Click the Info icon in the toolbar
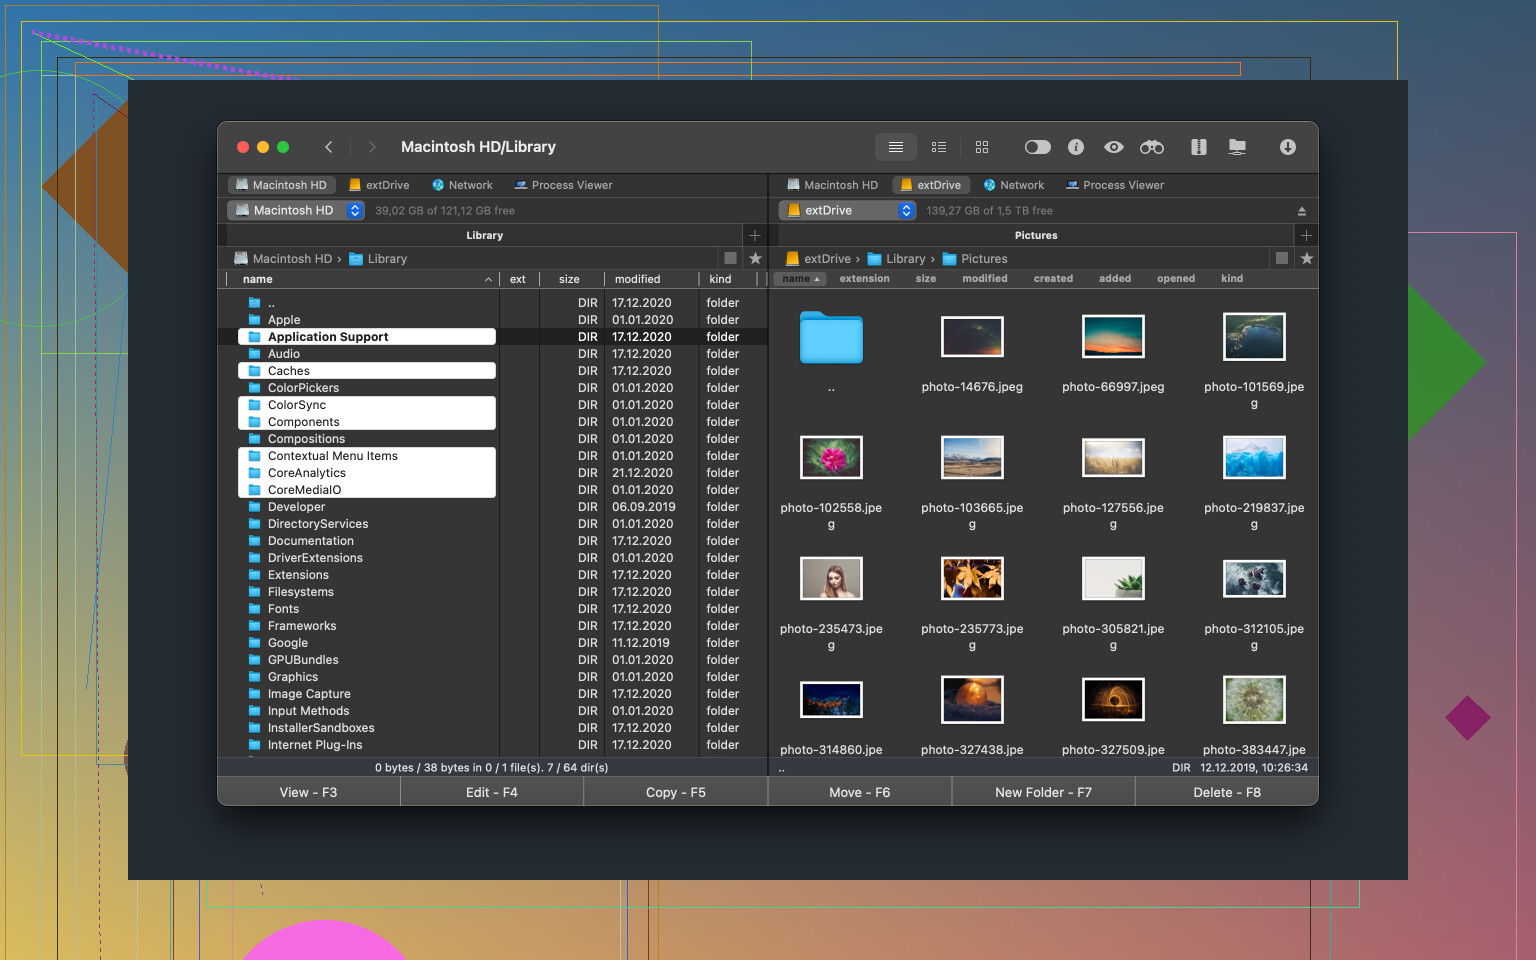 1076,147
